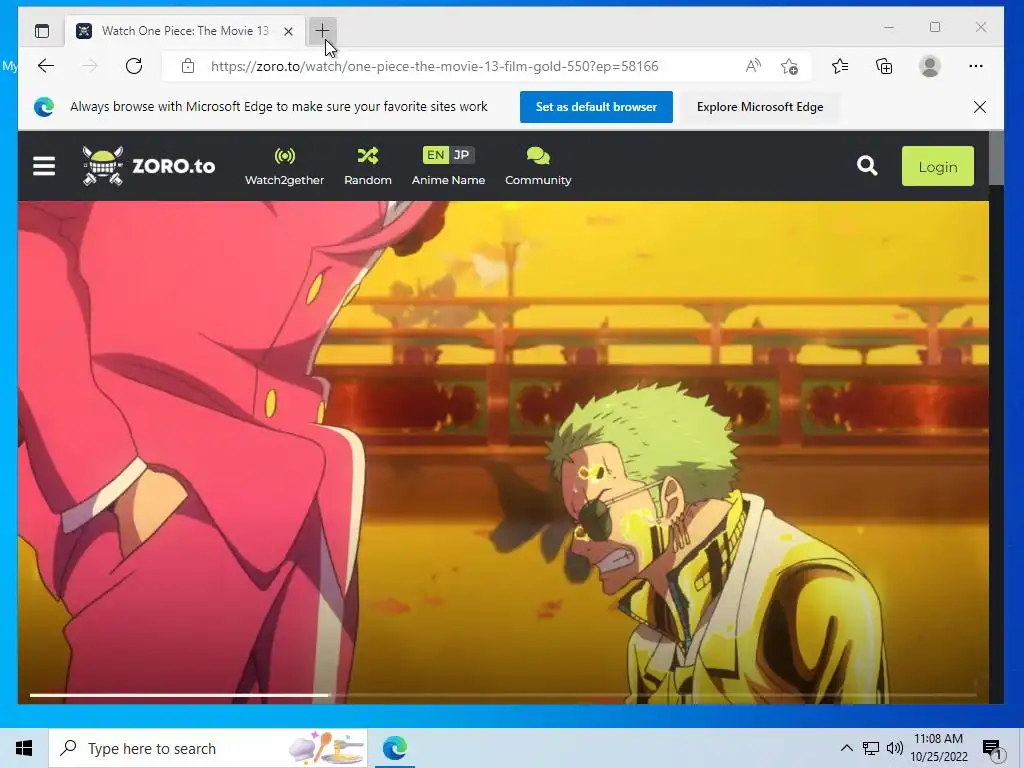
Task: Go to the ZORO.to home logo
Action: (149, 166)
